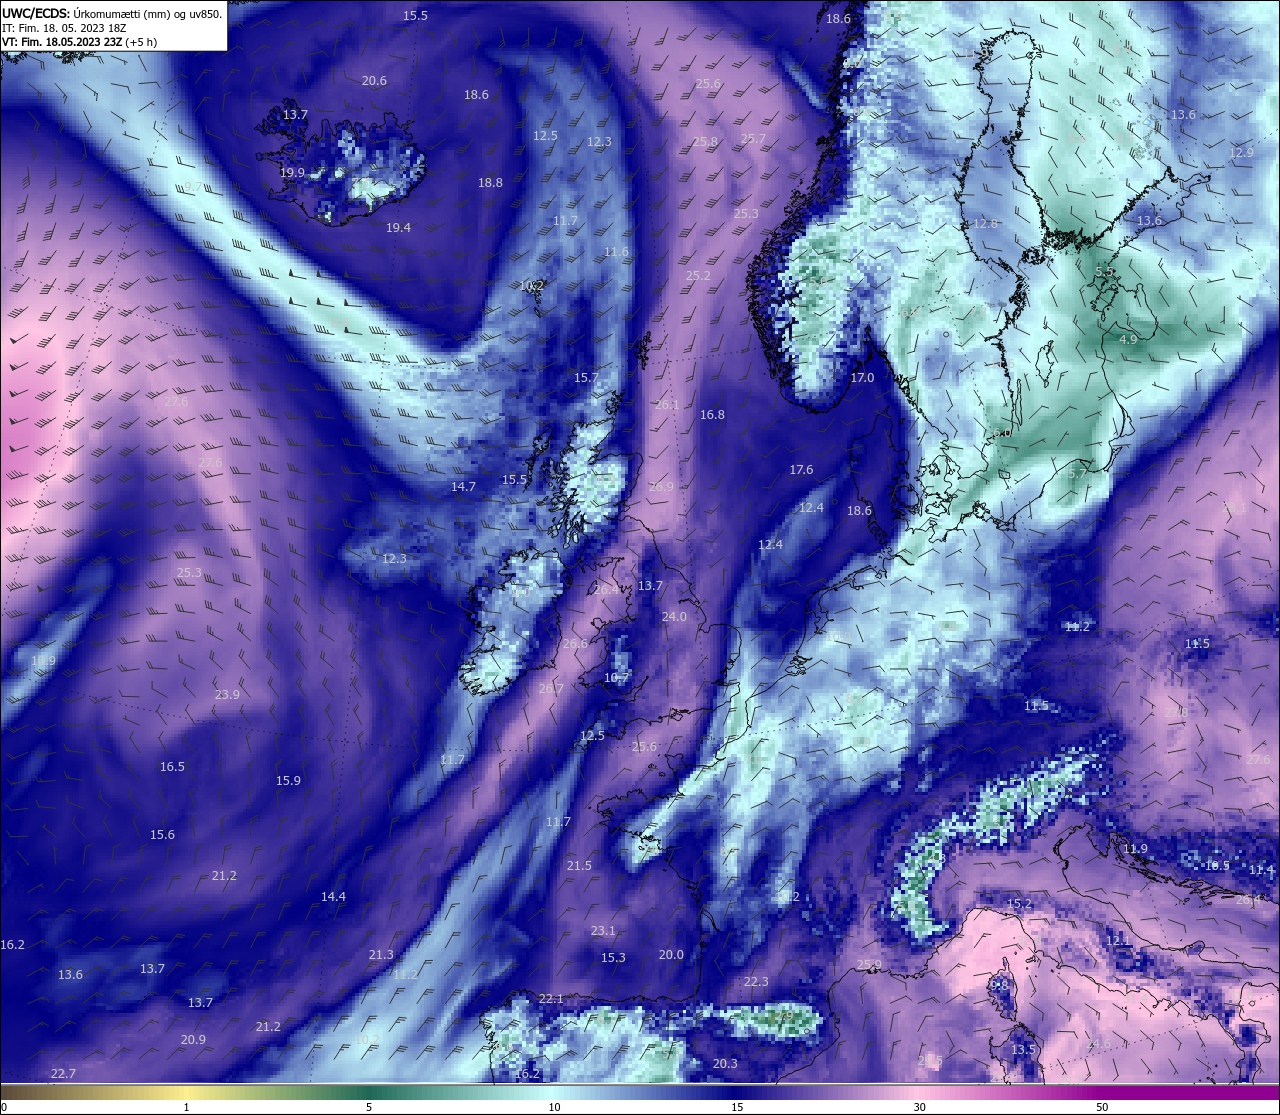Click the map value 20.9
Viewport: 1280px width, 1115px height.
[193, 1040]
